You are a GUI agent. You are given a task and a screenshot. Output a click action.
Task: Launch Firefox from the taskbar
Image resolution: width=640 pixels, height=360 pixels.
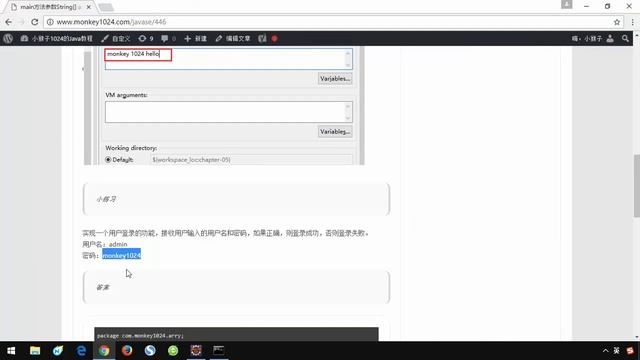click(127, 351)
